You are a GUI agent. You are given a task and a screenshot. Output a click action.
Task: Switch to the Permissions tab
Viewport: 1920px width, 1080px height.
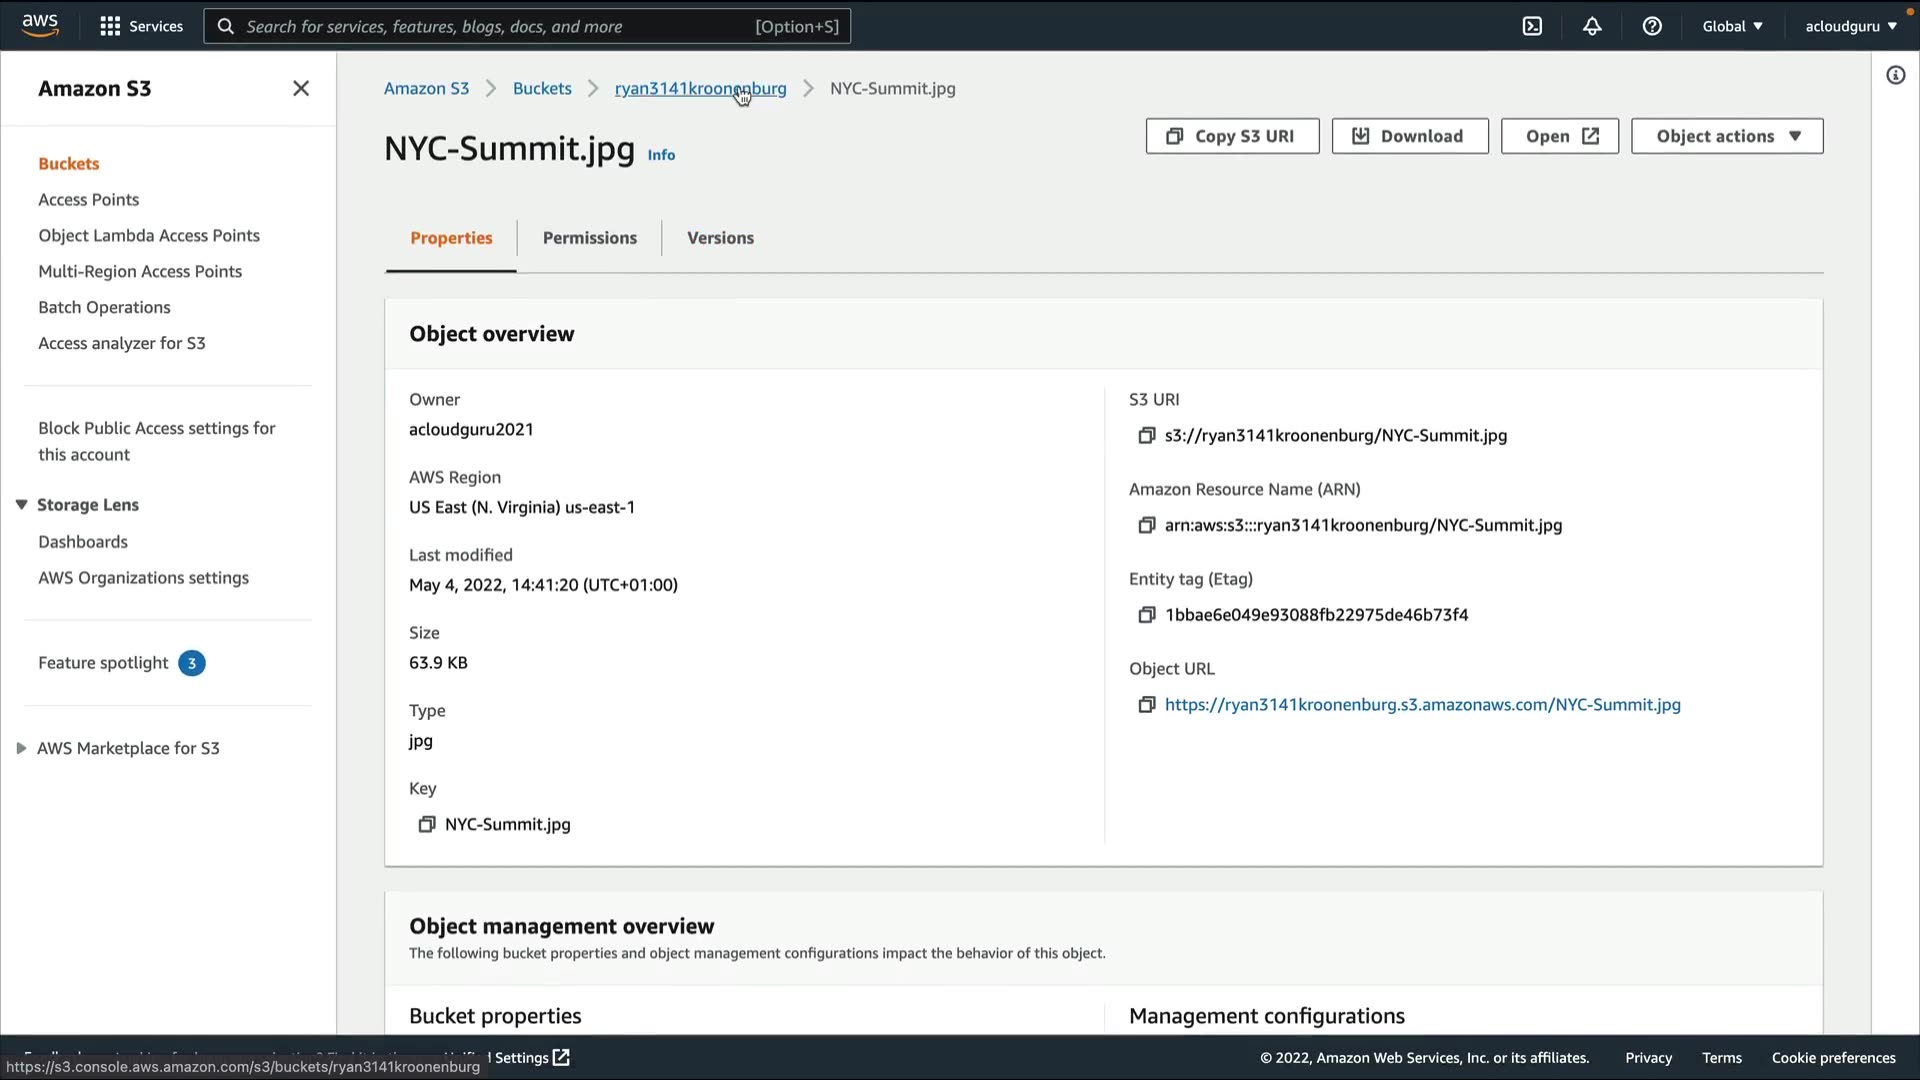click(589, 238)
